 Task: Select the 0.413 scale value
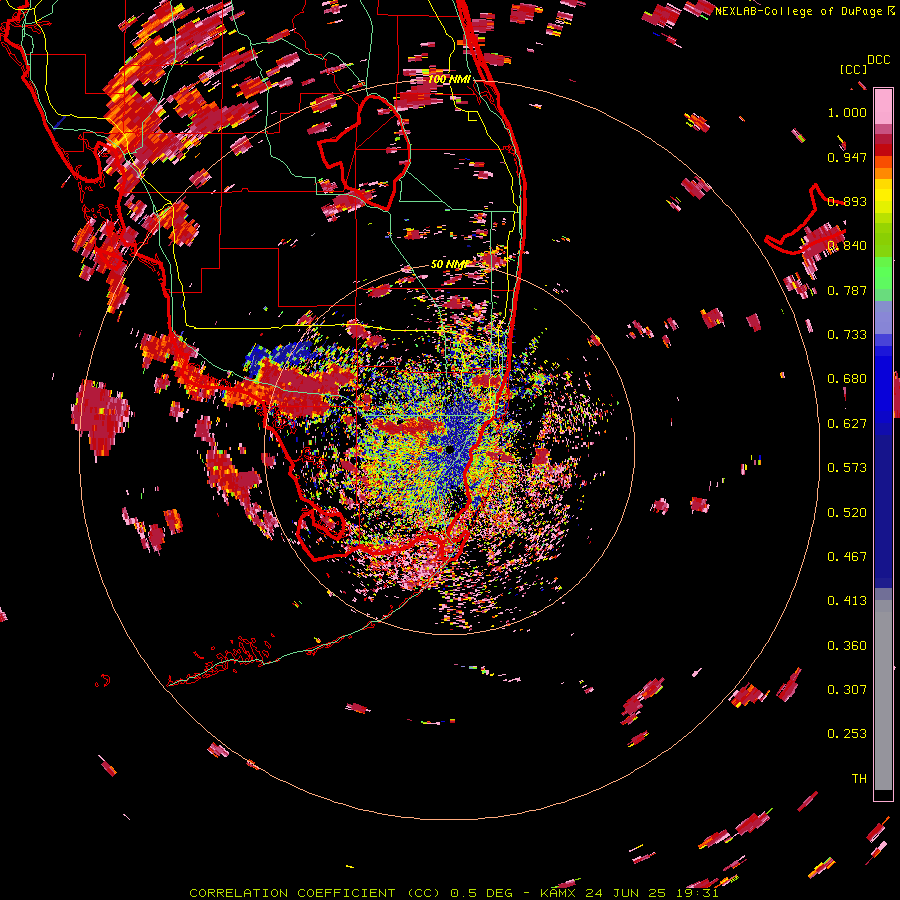coord(847,601)
